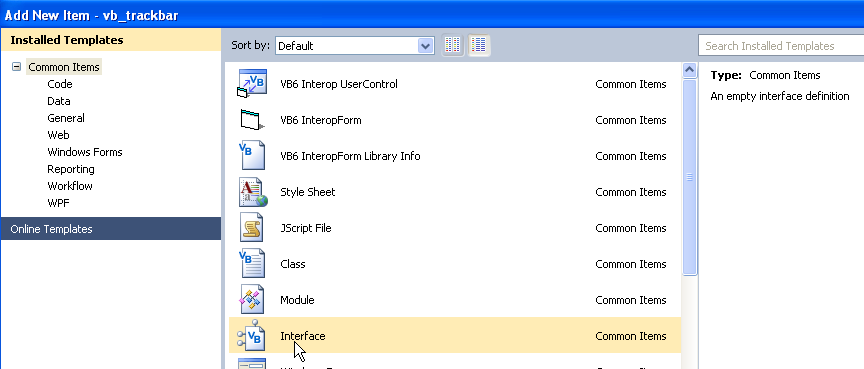Click the 'Interface' template name

303,336
